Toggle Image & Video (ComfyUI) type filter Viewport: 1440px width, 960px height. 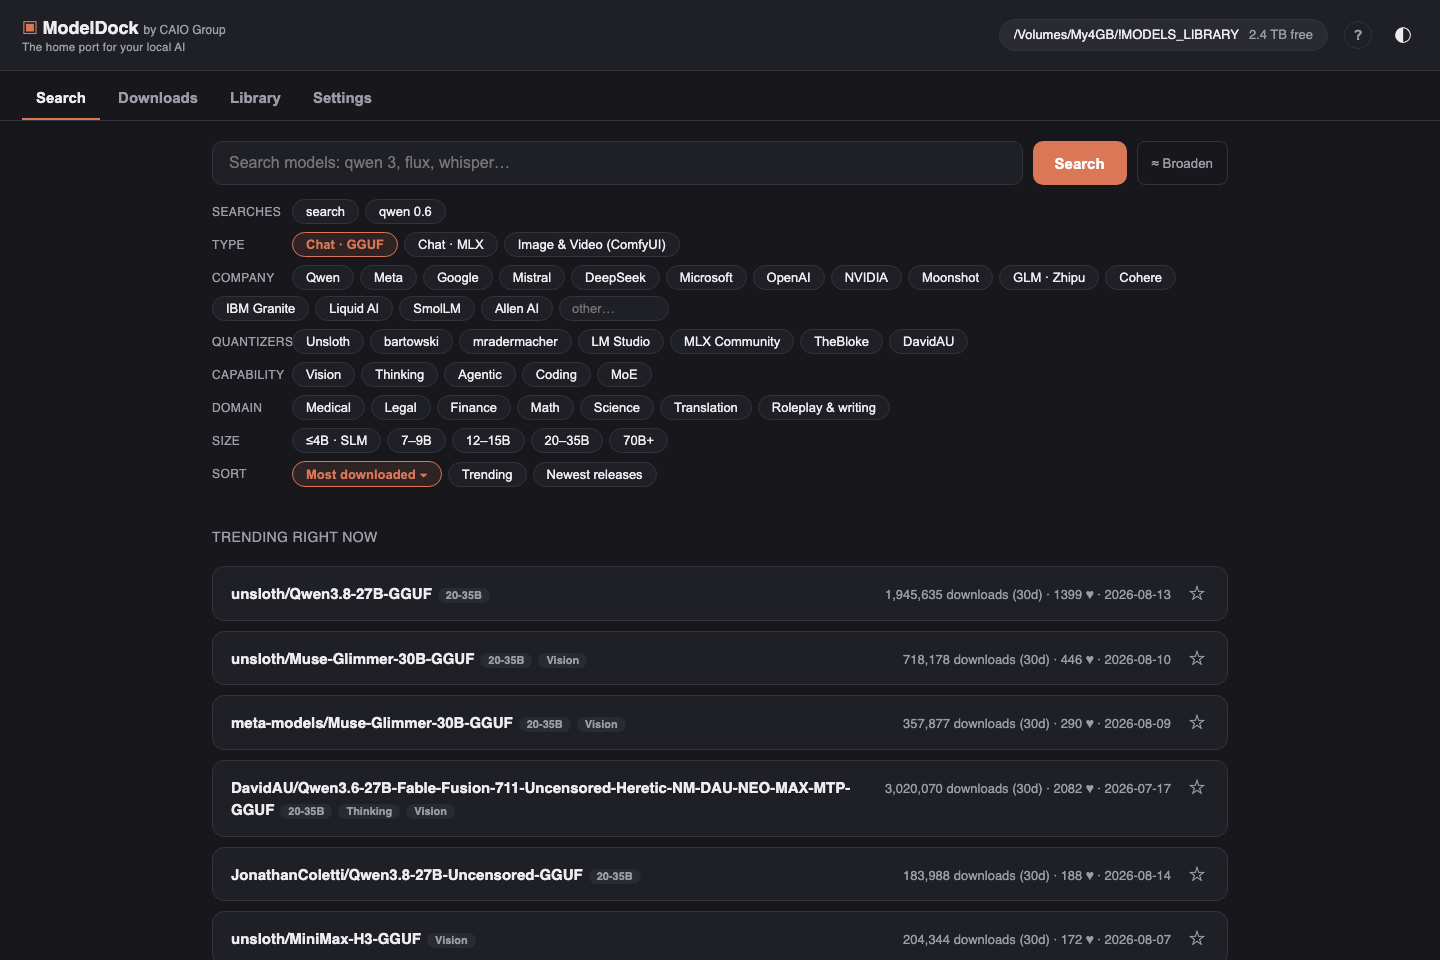592,245
